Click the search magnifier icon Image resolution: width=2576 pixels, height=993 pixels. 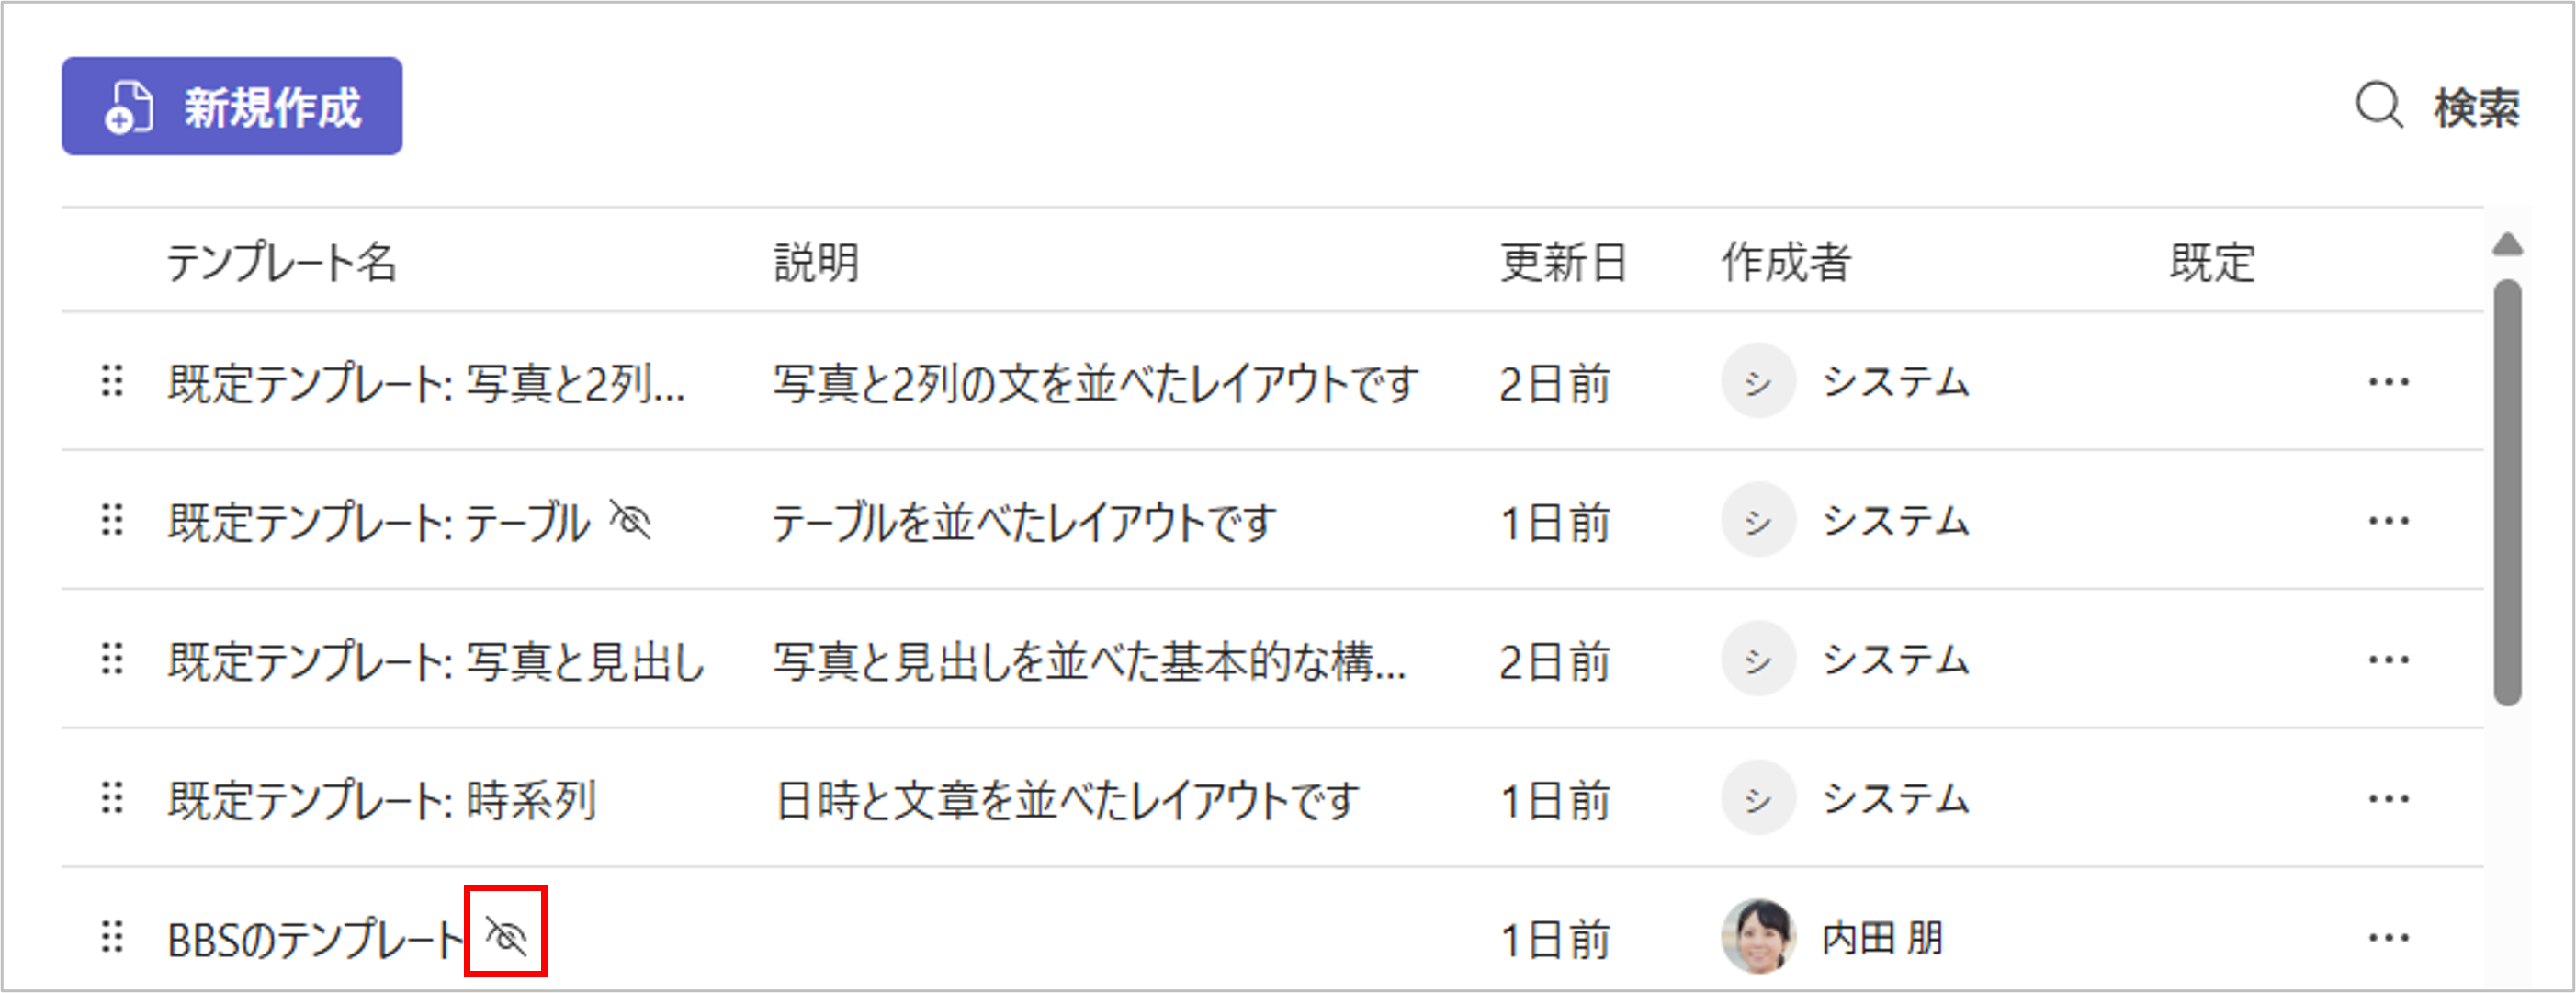[x=2378, y=106]
